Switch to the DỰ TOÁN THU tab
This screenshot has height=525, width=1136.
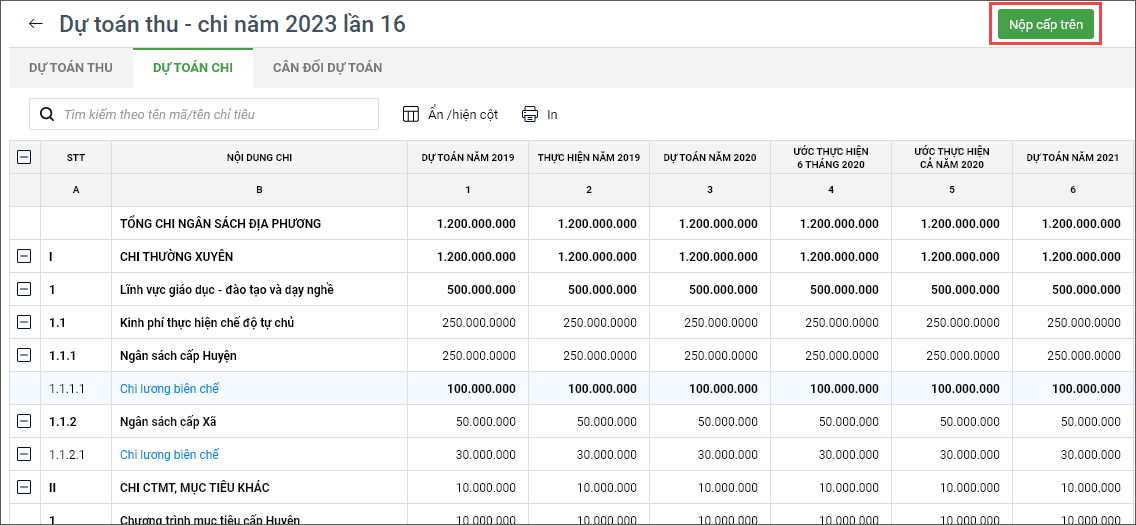pyautogui.click(x=70, y=68)
